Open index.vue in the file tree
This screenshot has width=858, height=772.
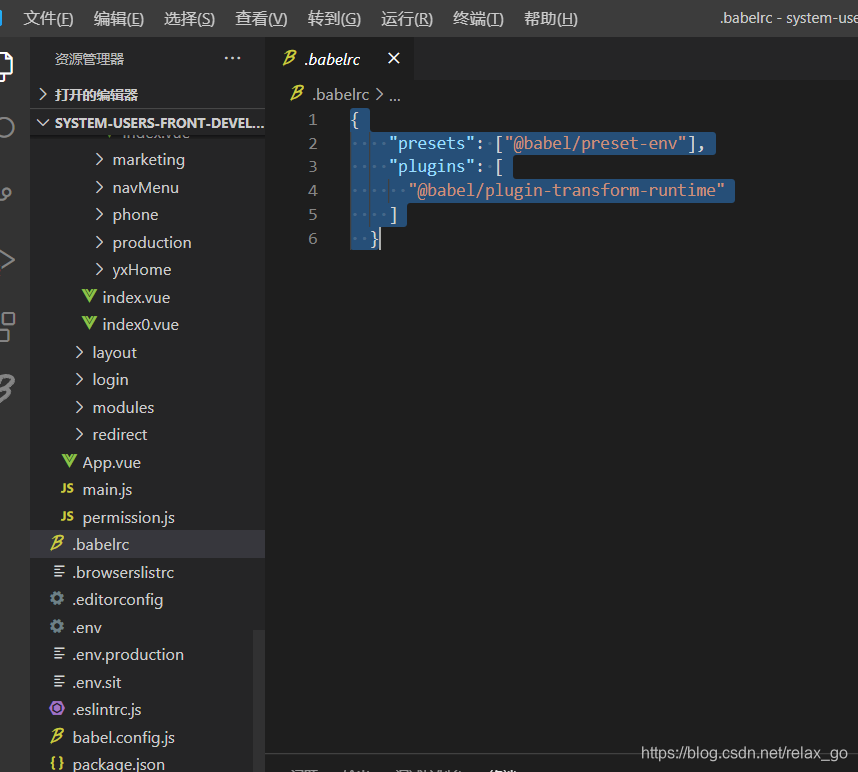tap(136, 297)
